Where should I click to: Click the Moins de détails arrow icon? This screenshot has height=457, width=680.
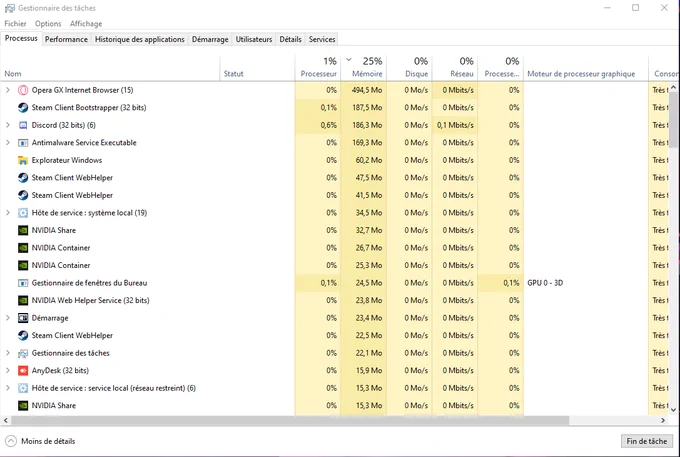click(11, 441)
